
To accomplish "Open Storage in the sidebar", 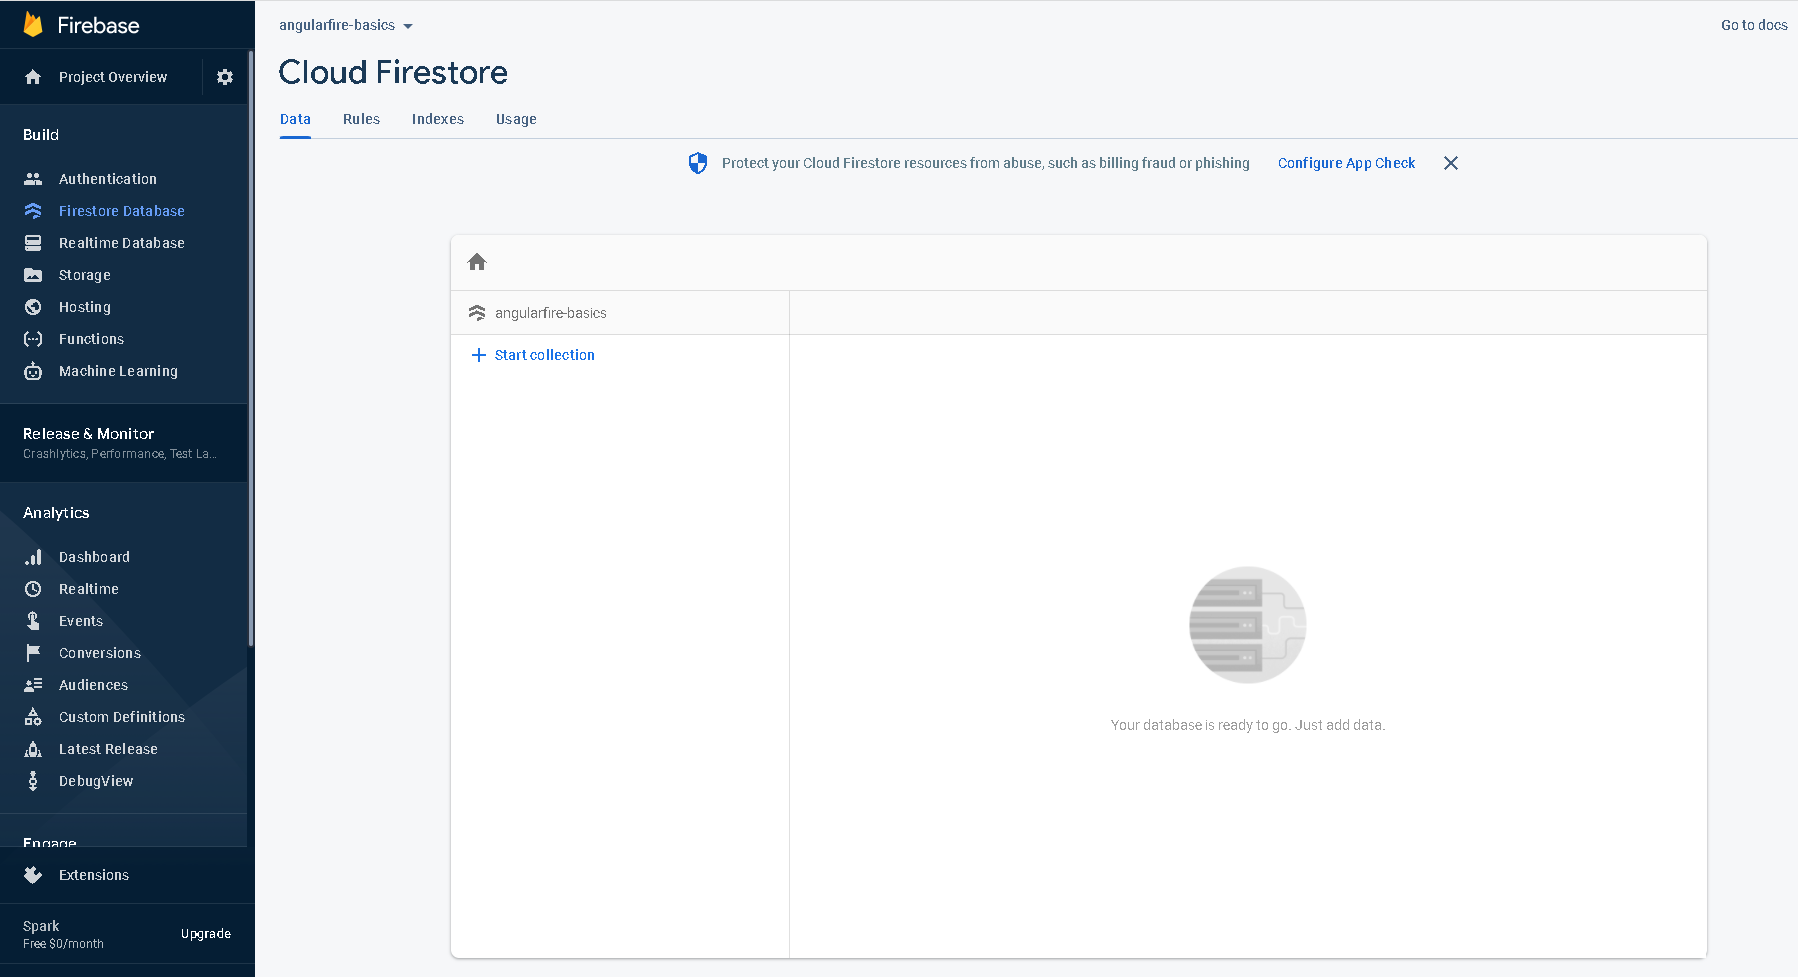I will (85, 275).
